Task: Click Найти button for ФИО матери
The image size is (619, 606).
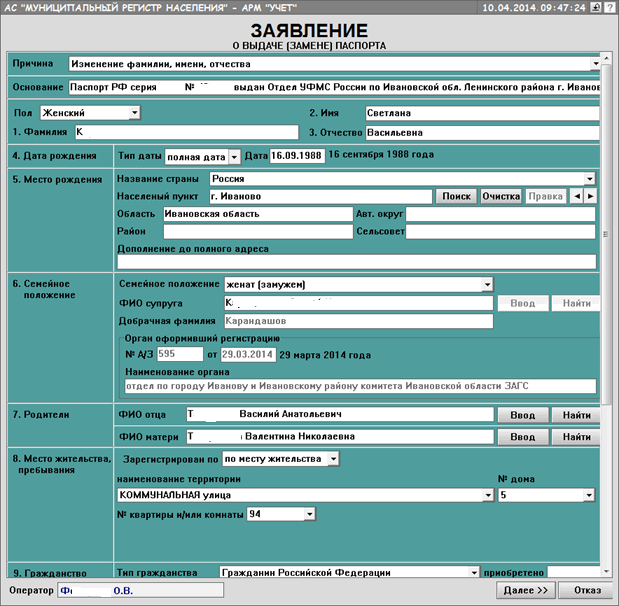Action: [x=576, y=437]
